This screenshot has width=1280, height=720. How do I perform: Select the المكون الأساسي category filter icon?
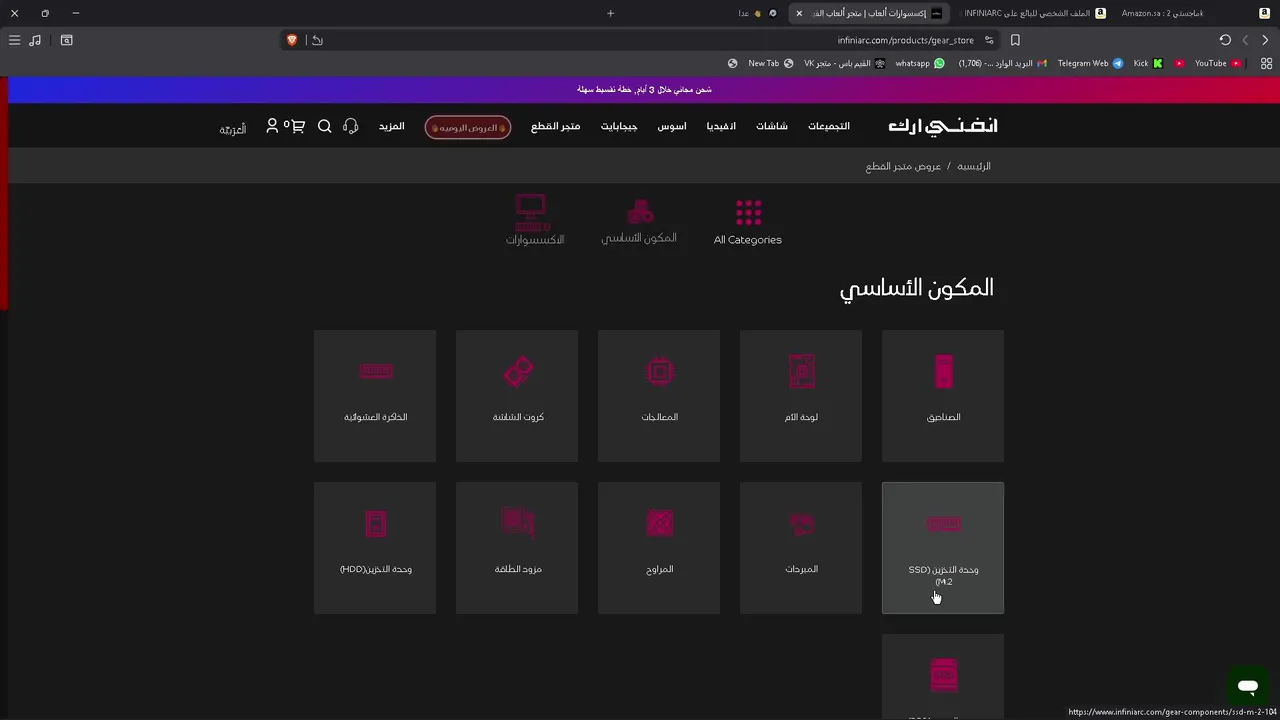(x=640, y=212)
